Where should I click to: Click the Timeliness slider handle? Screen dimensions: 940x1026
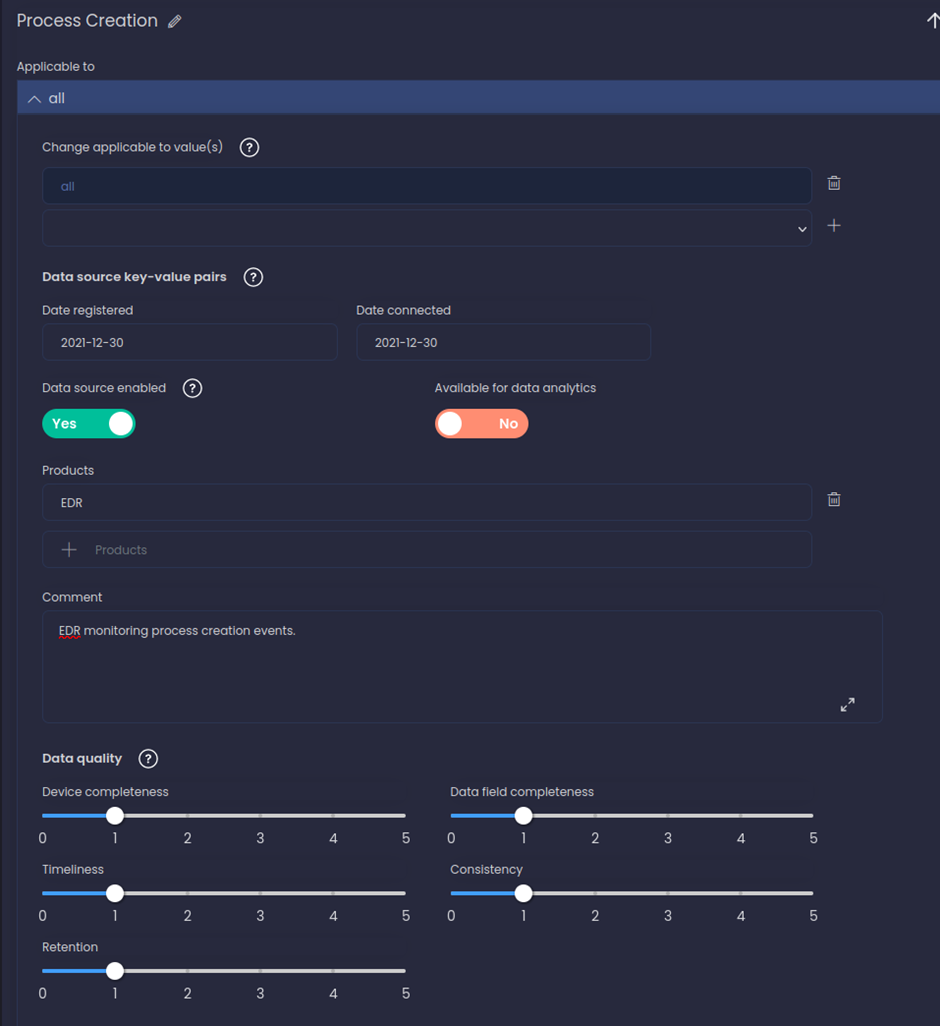pos(114,893)
